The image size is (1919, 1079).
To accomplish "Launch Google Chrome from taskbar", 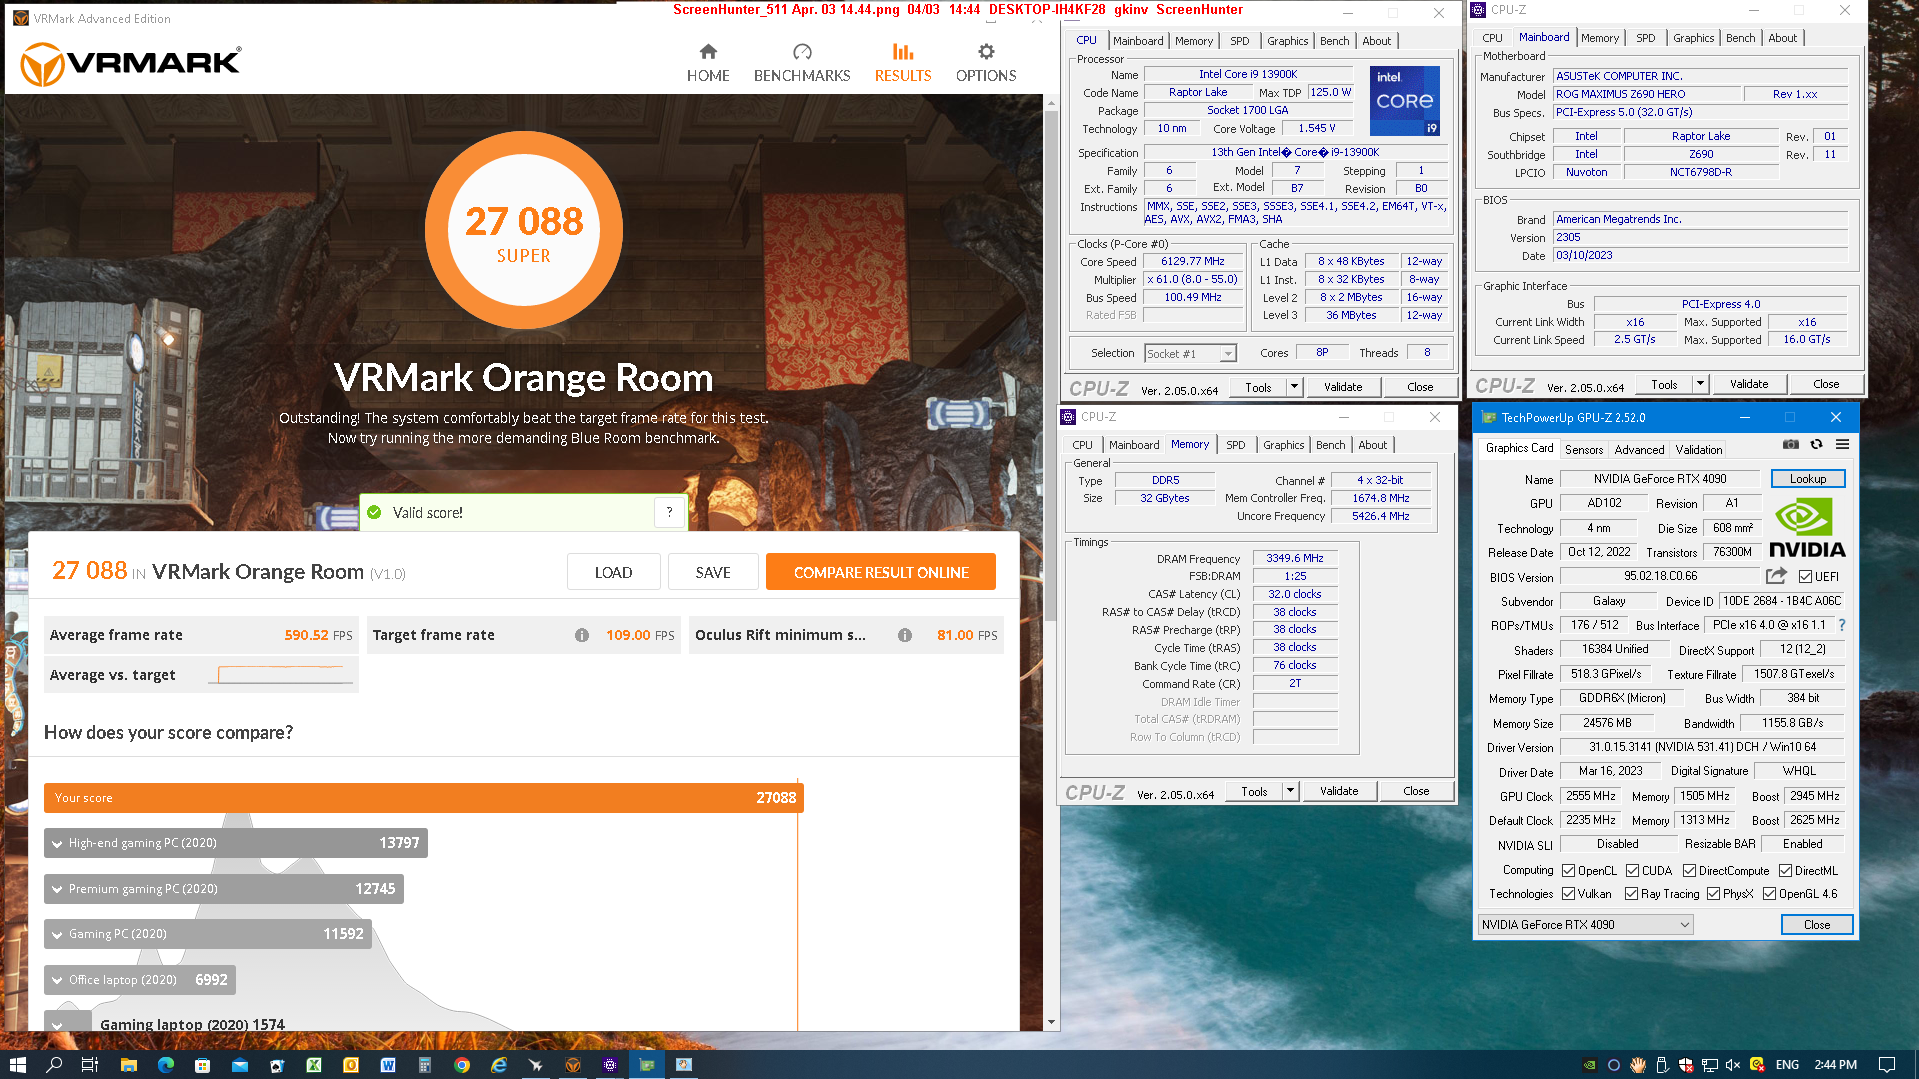I will tap(461, 1064).
